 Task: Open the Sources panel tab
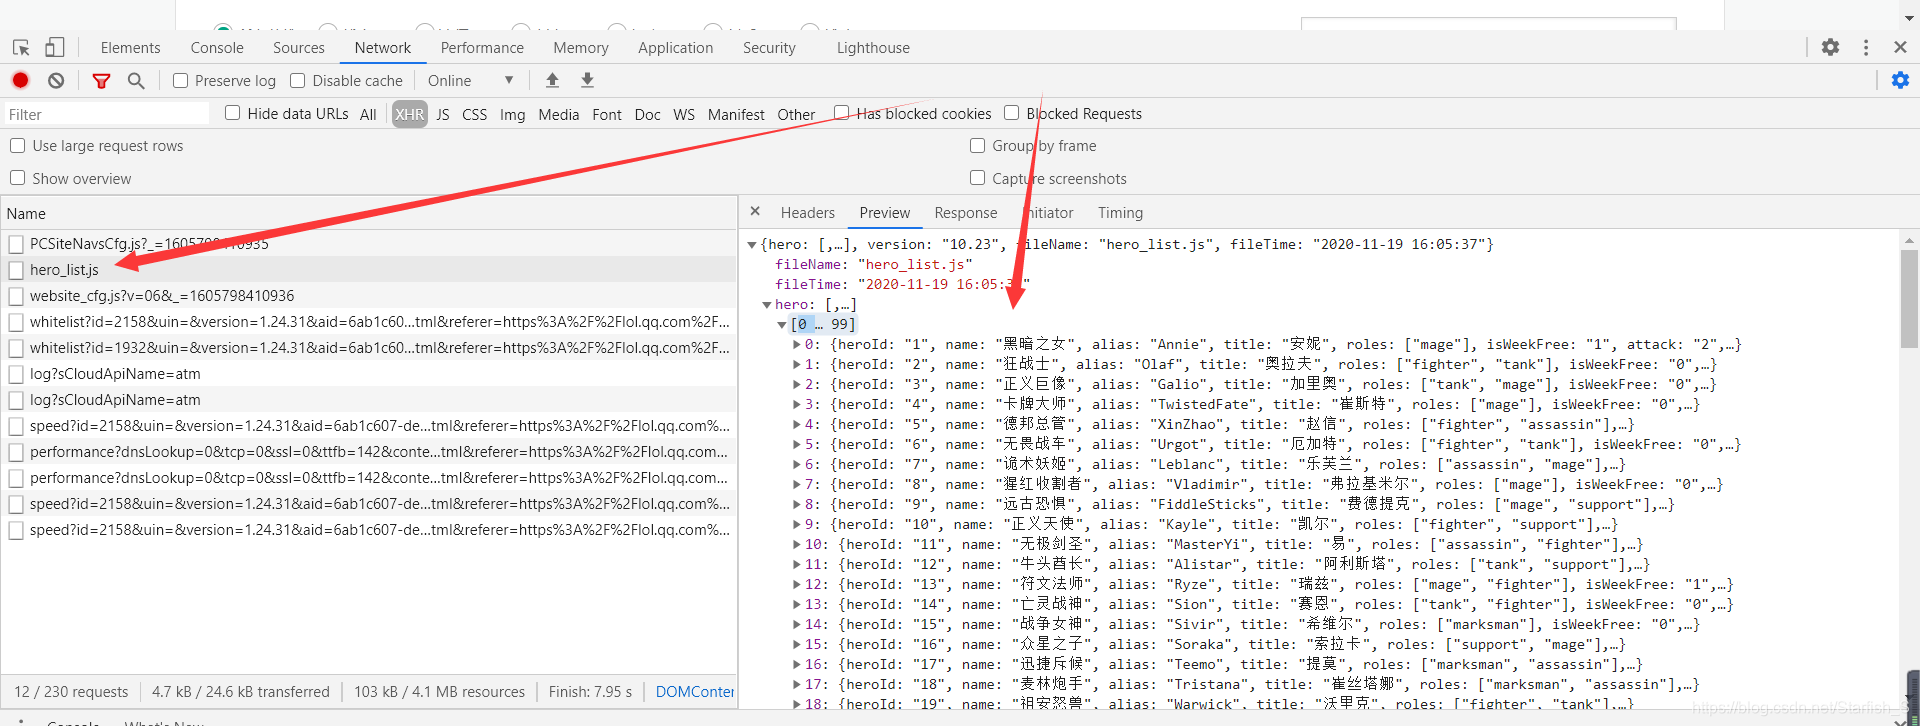click(299, 47)
